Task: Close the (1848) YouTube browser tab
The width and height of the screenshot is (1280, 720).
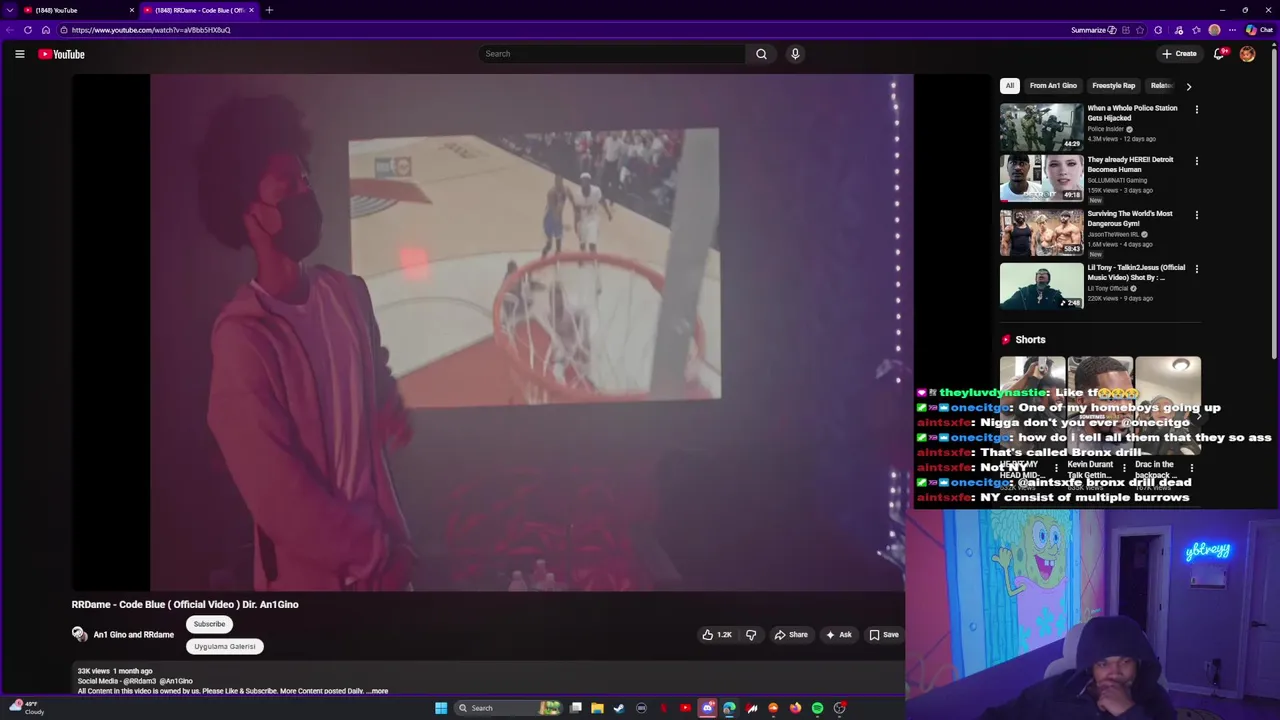Action: click(x=131, y=10)
